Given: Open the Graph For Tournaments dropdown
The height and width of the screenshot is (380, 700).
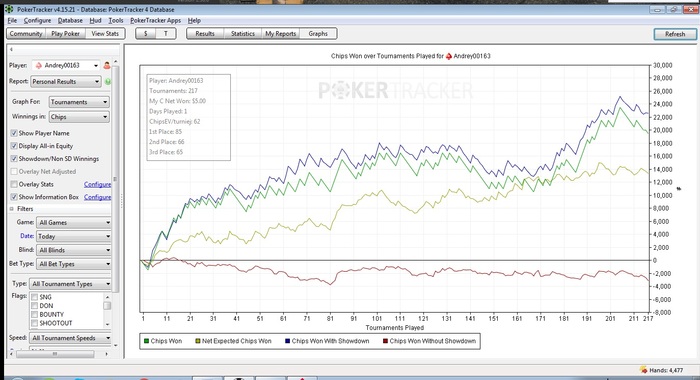Looking at the screenshot, I should click(x=79, y=102).
